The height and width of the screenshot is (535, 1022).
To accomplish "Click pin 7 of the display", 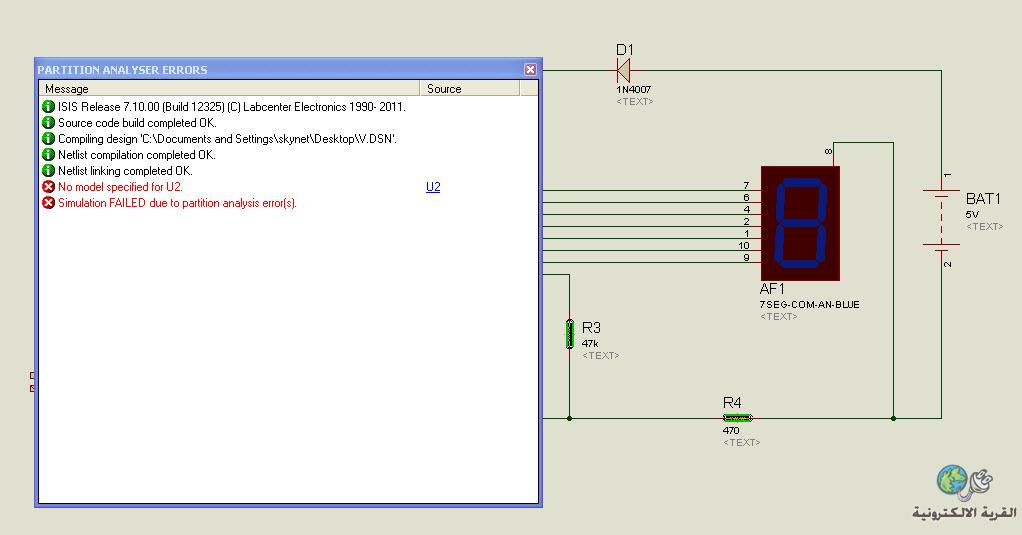I will click(747, 186).
